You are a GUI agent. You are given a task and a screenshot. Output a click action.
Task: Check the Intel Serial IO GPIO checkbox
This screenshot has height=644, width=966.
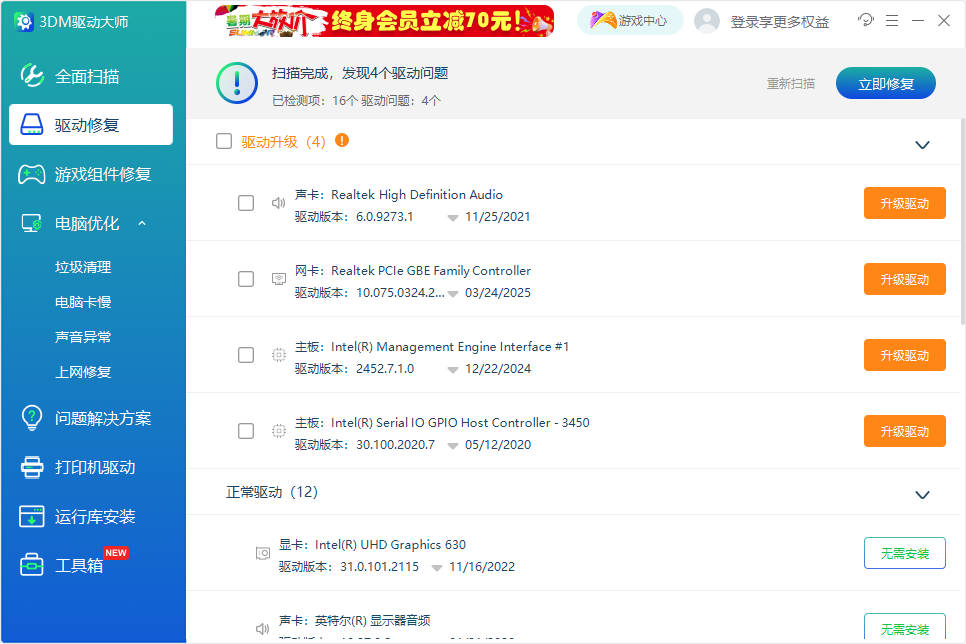(246, 431)
